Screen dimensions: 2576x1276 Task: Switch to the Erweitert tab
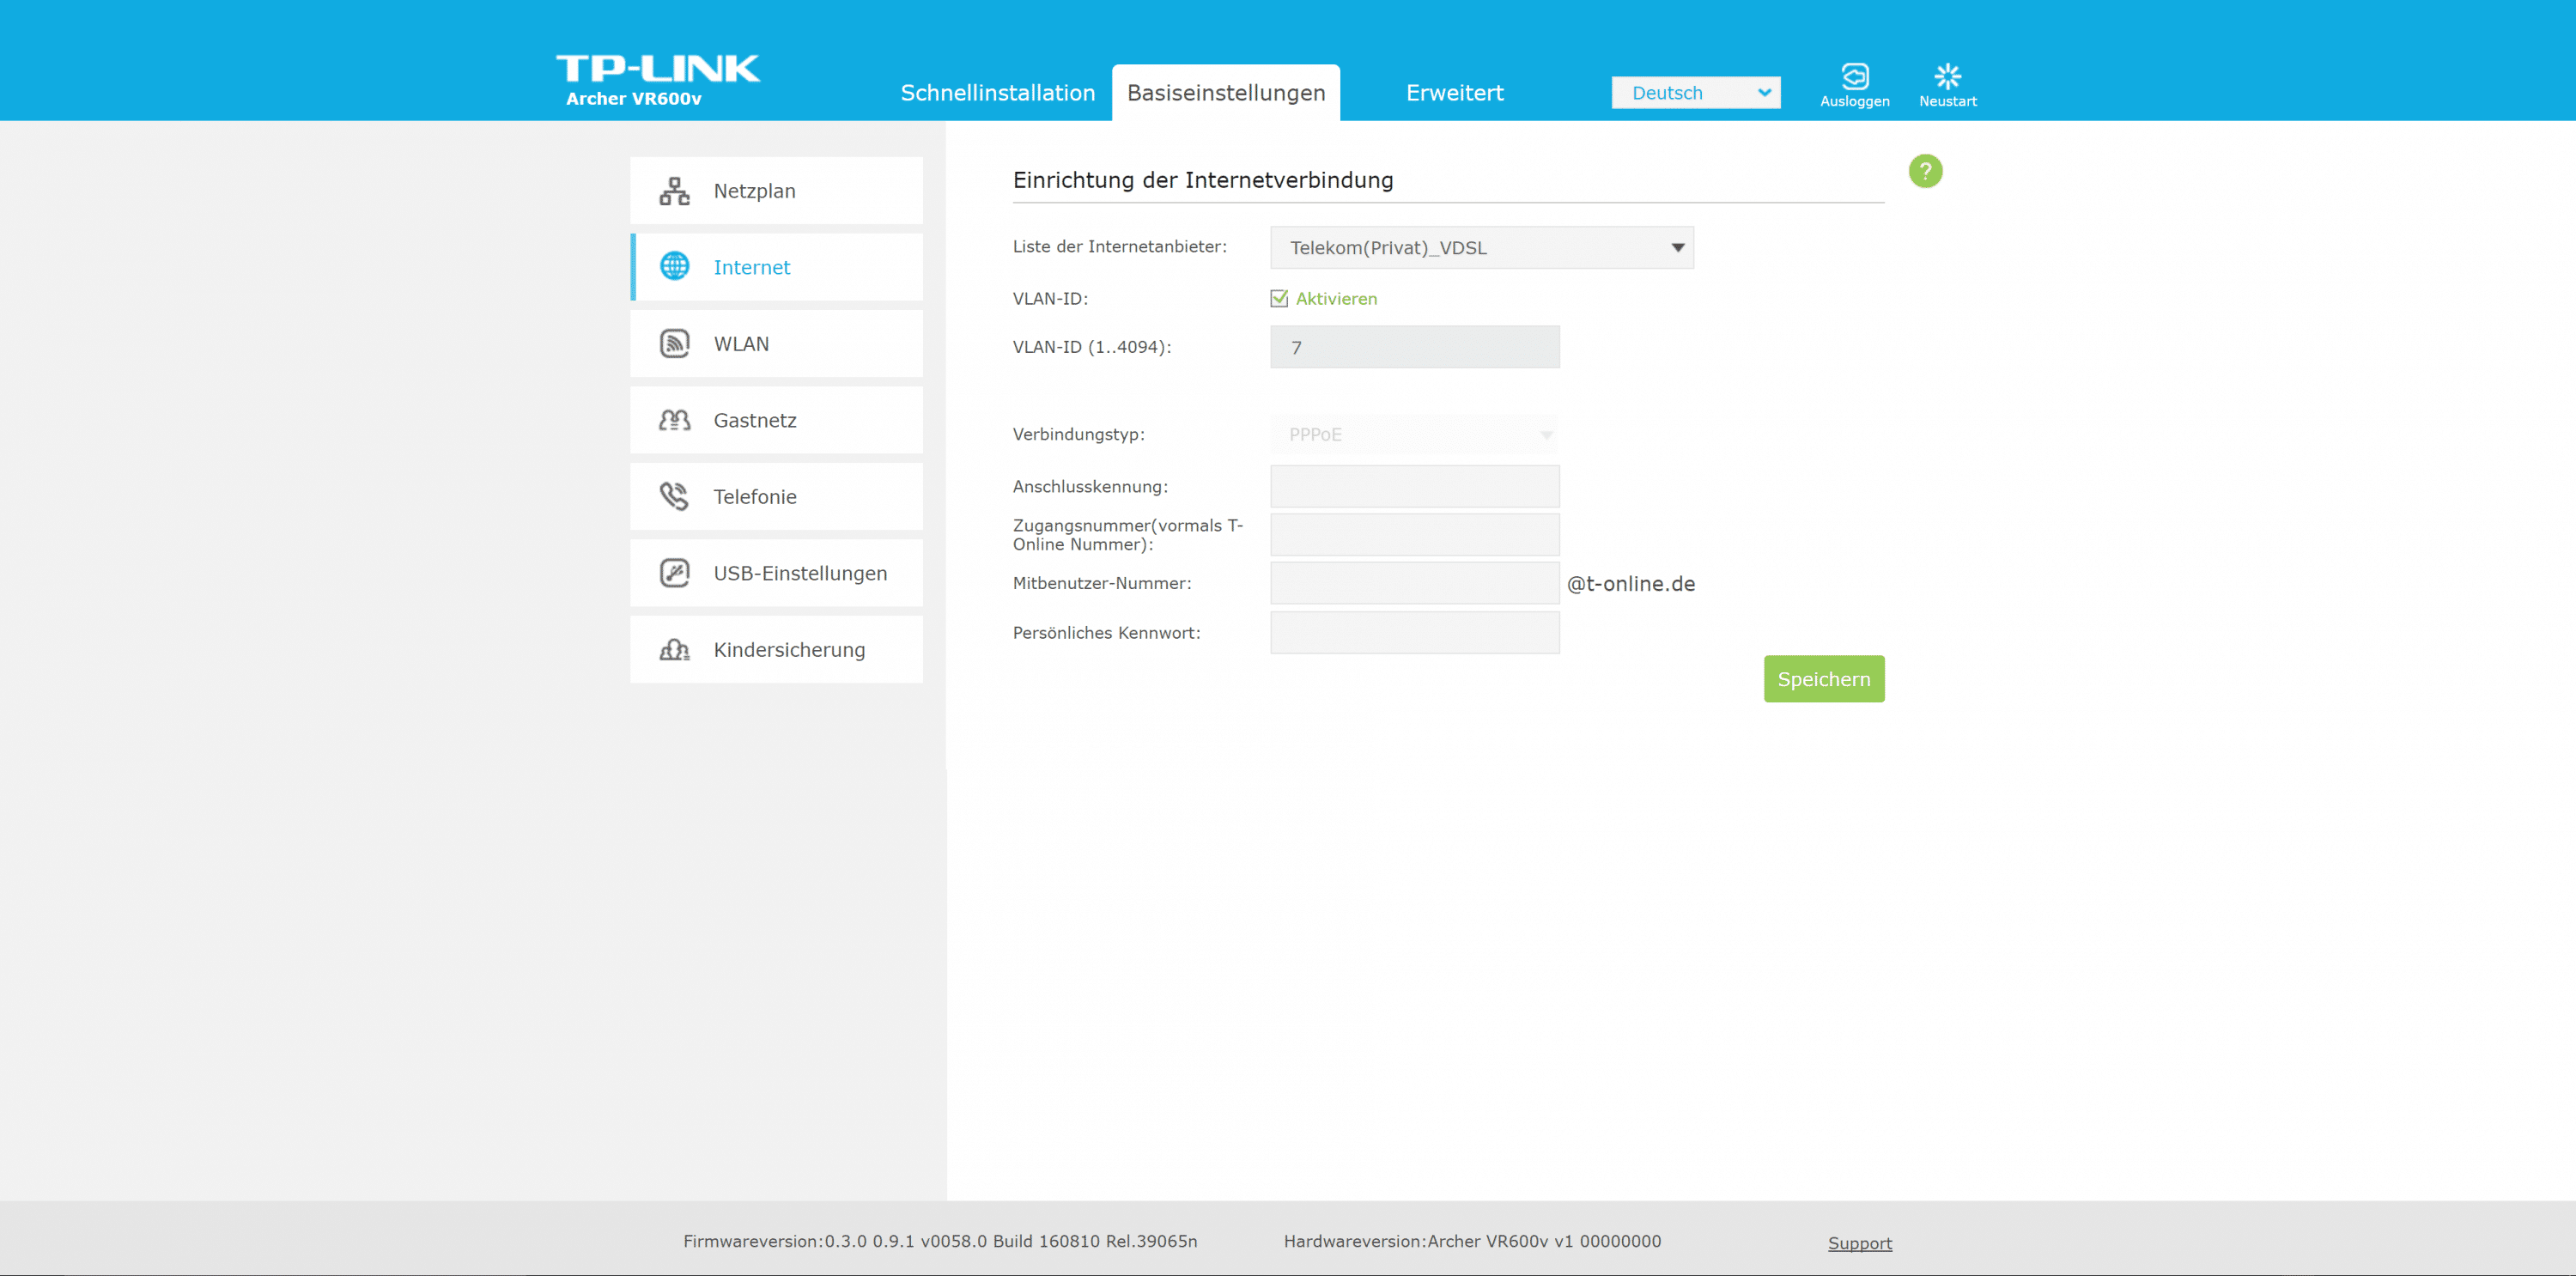1454,93
